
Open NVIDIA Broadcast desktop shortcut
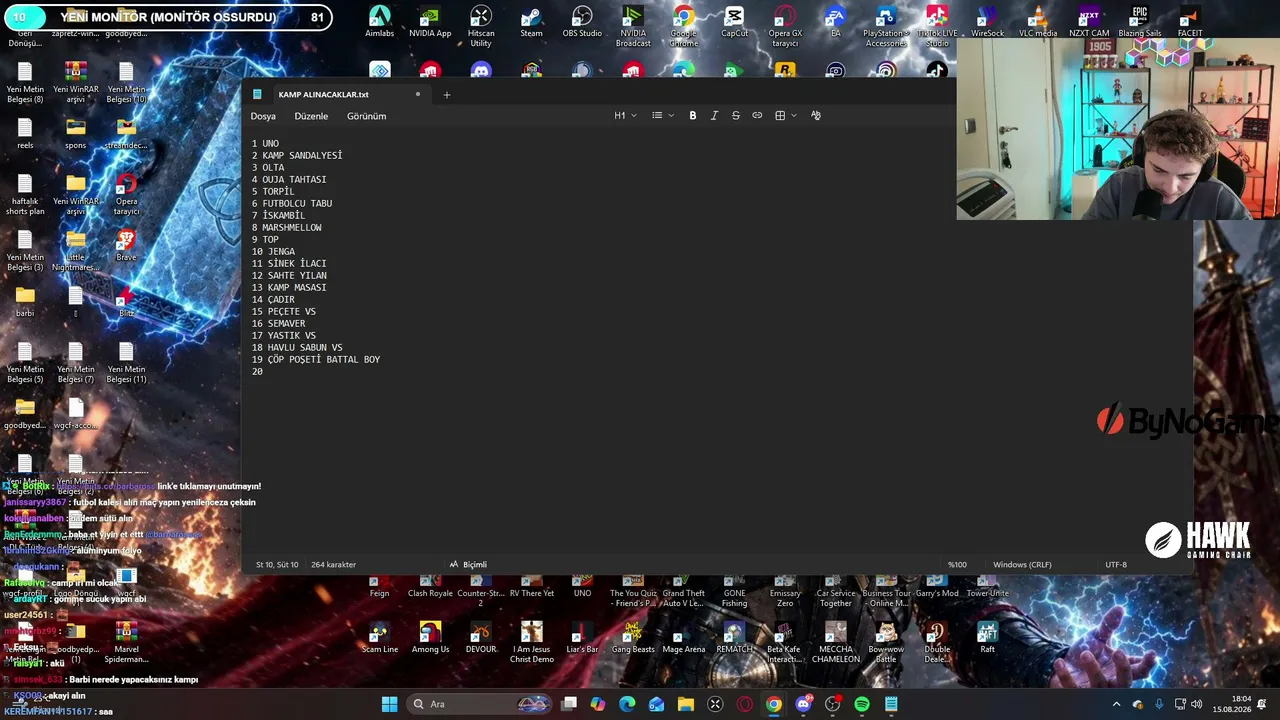coord(633,26)
